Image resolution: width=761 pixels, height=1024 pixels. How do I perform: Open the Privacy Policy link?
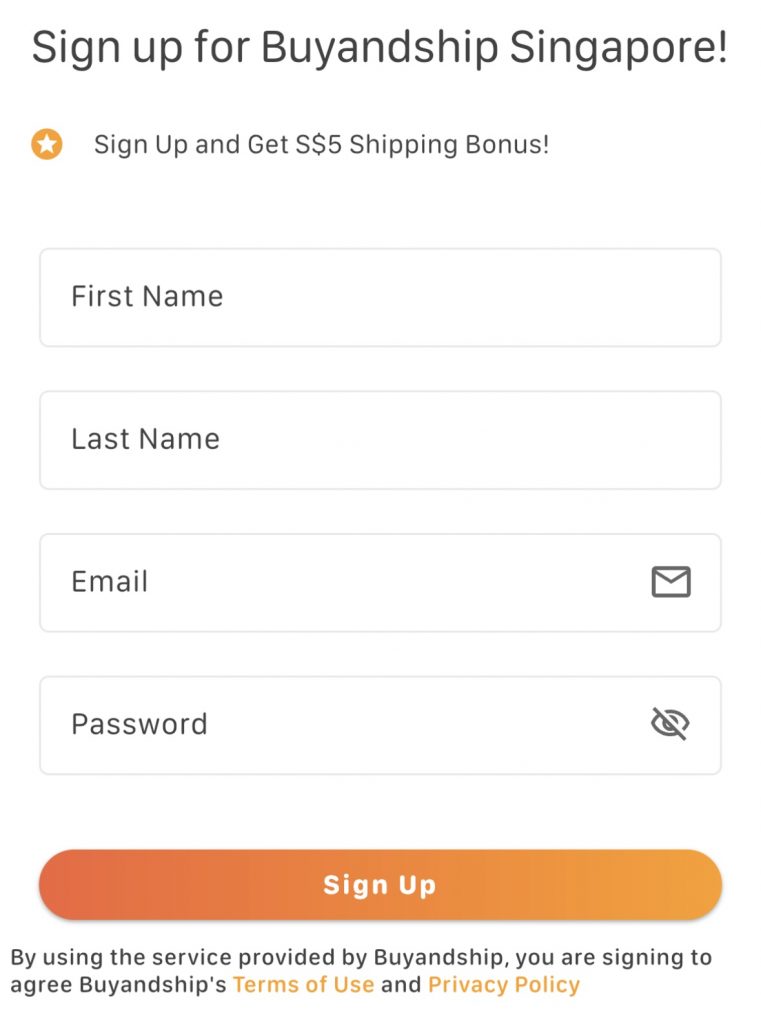coord(504,984)
